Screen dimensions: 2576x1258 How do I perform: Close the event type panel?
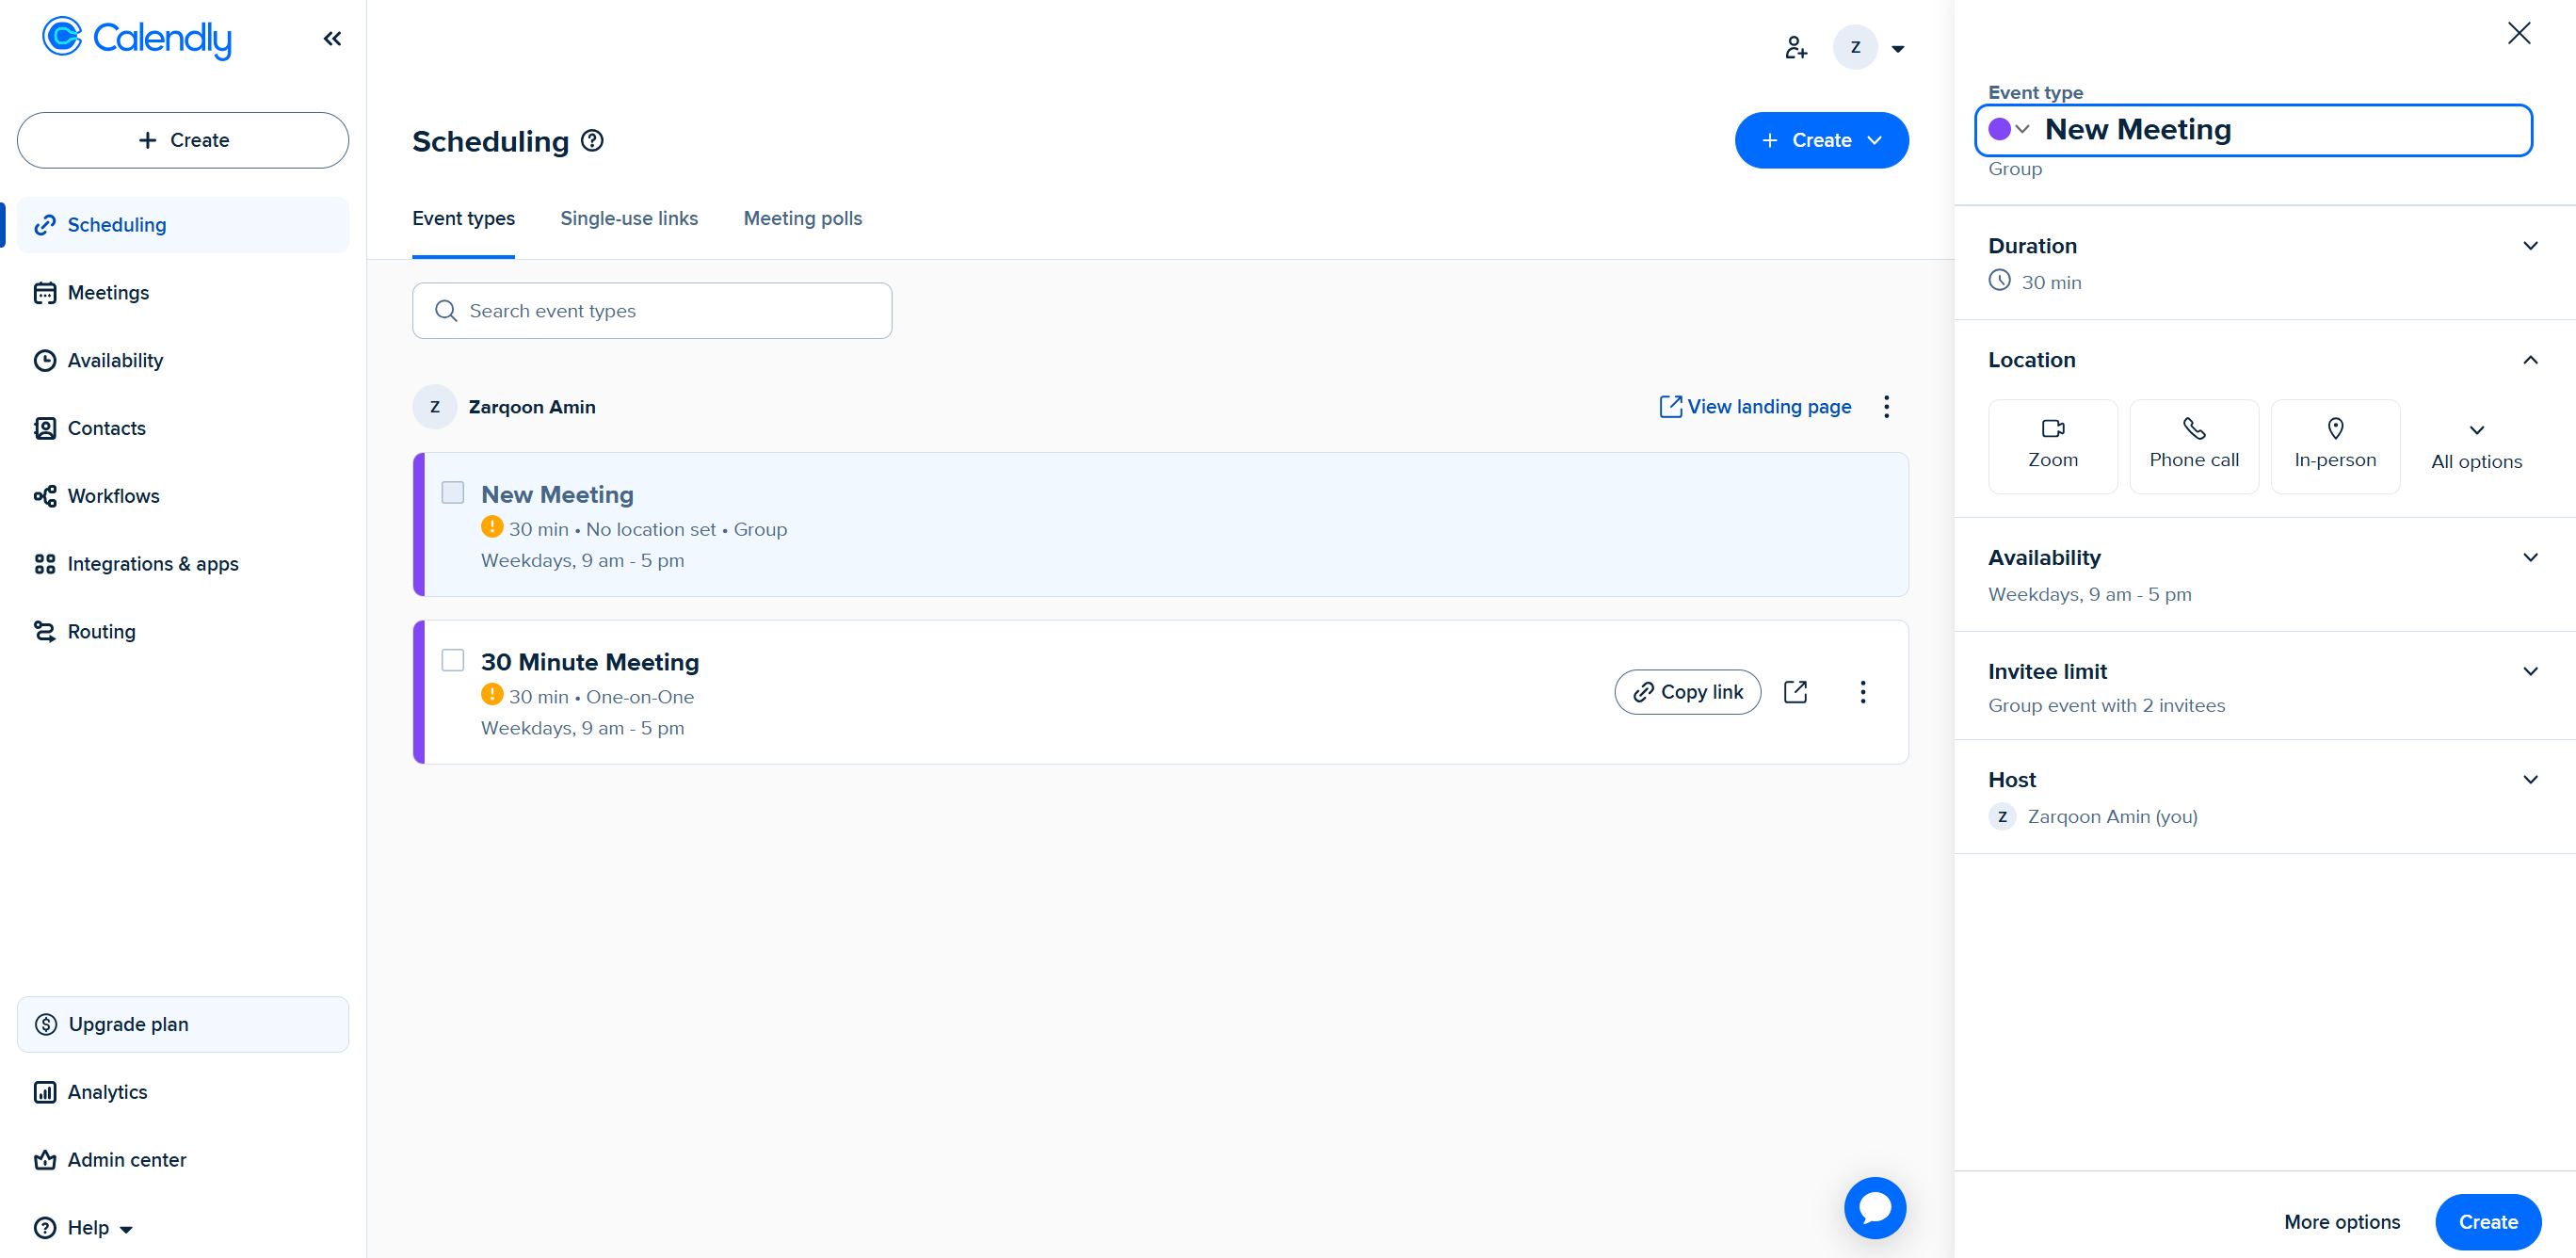pos(2518,33)
